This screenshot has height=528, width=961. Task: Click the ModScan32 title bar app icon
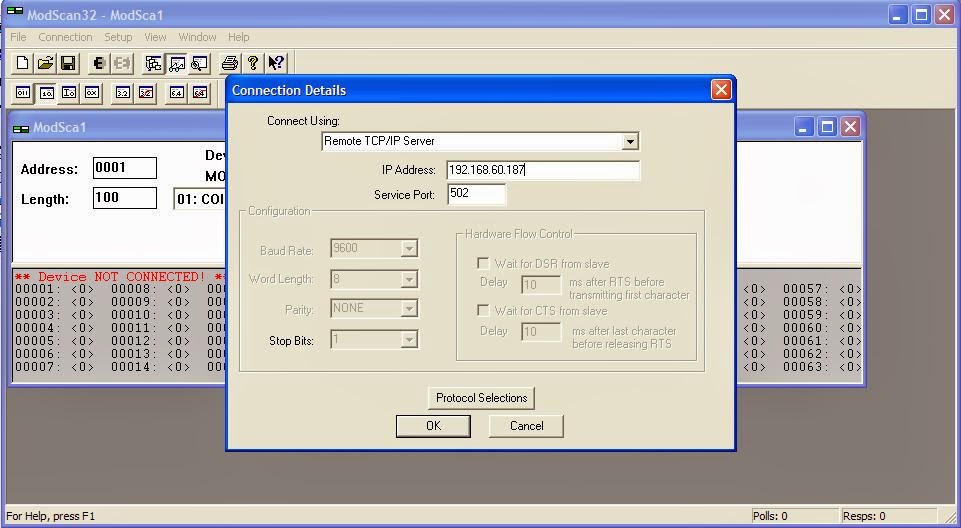click(15, 12)
